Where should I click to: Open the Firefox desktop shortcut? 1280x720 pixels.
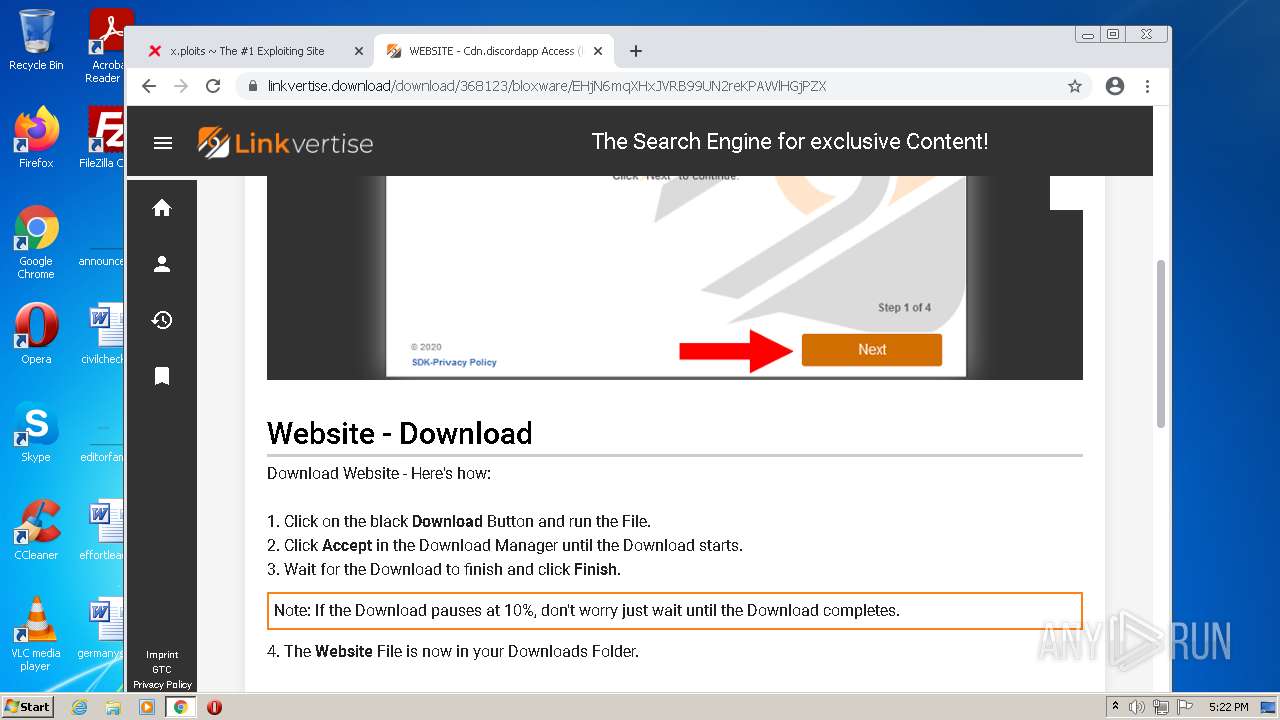pyautogui.click(x=36, y=137)
